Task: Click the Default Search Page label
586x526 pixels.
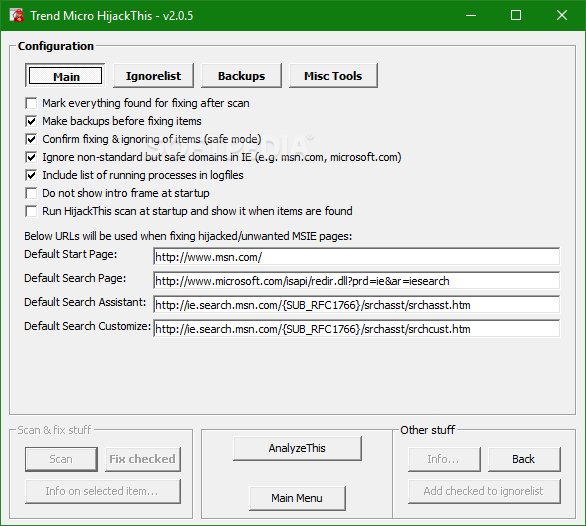Action: coord(75,278)
